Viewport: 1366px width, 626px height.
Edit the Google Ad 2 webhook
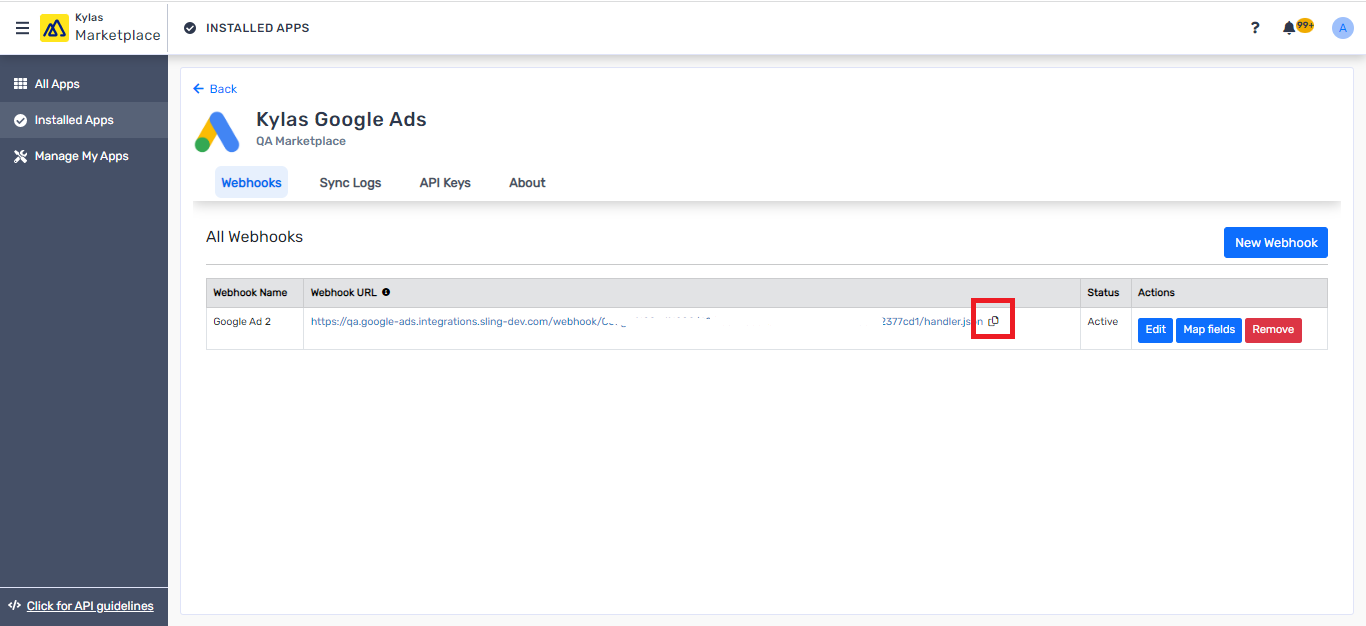[x=1155, y=330]
